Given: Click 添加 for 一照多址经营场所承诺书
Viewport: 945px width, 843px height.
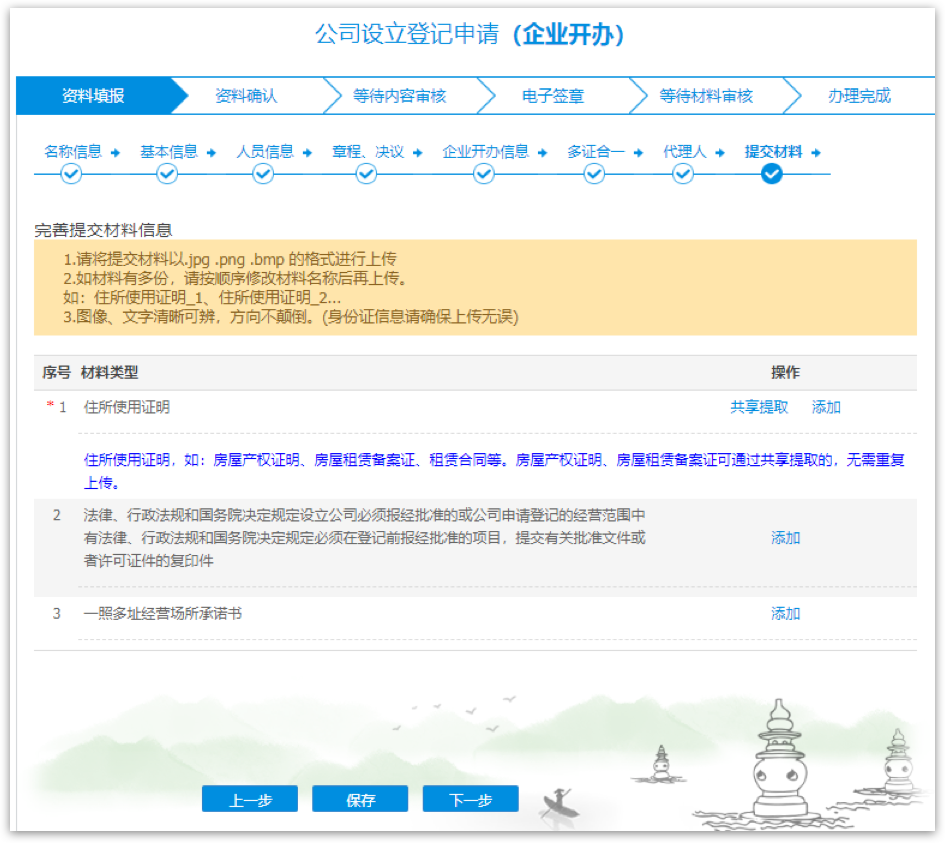Looking at the screenshot, I should [x=786, y=614].
